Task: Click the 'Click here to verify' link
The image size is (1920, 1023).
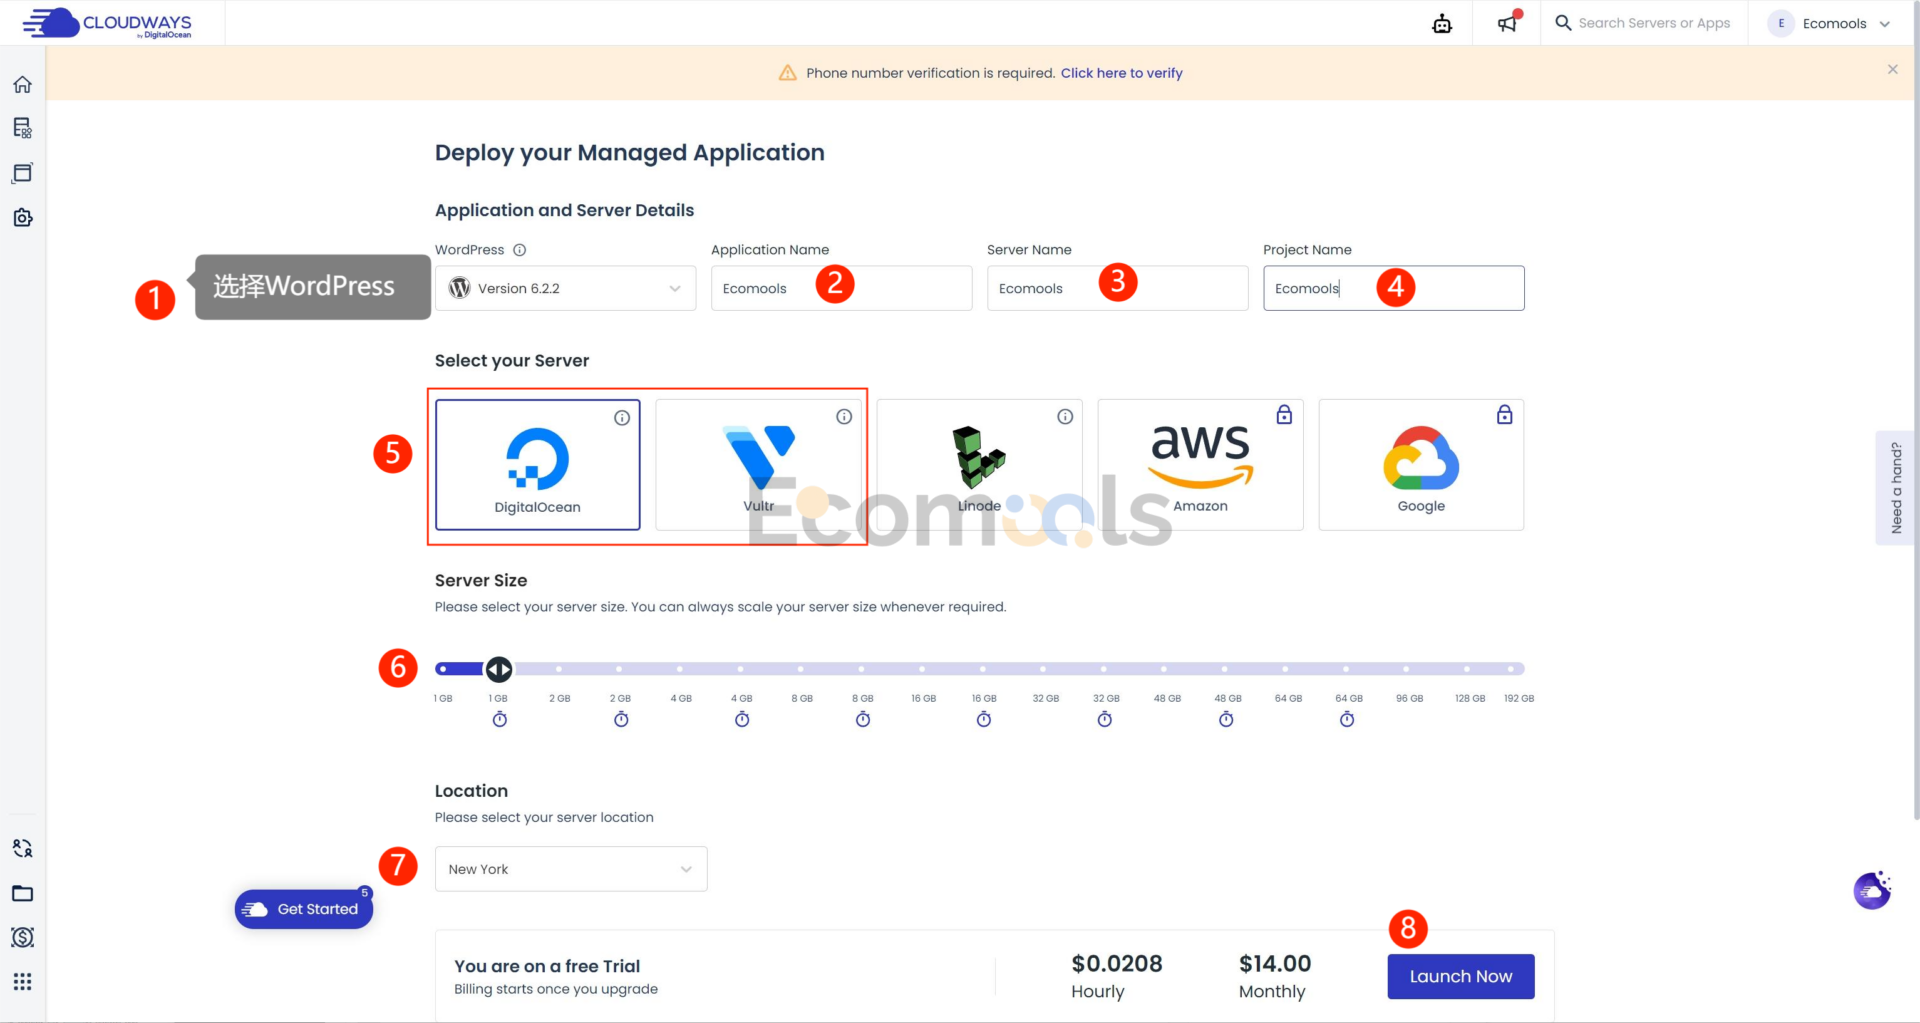Action: coord(1121,73)
